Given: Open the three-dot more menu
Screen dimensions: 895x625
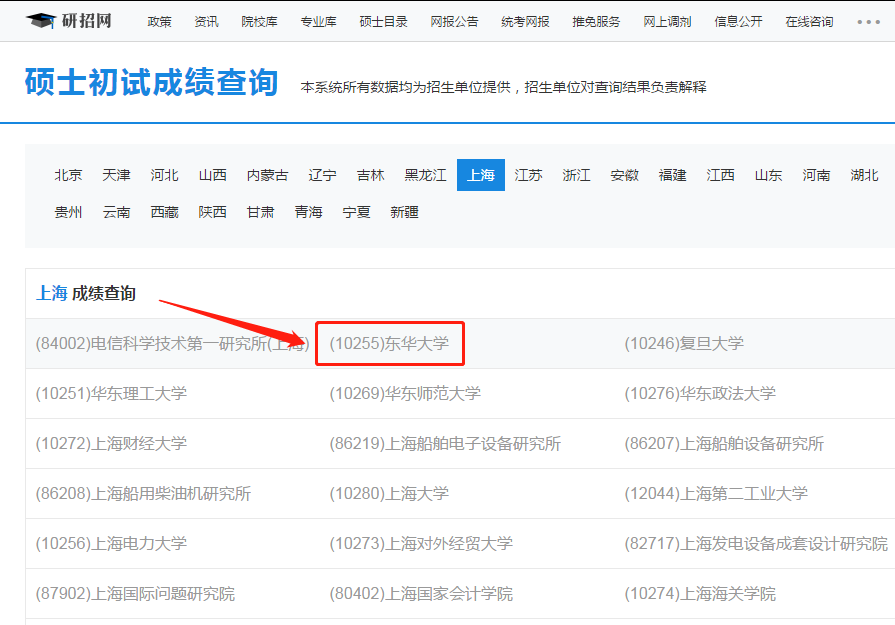Looking at the screenshot, I should 868,22.
